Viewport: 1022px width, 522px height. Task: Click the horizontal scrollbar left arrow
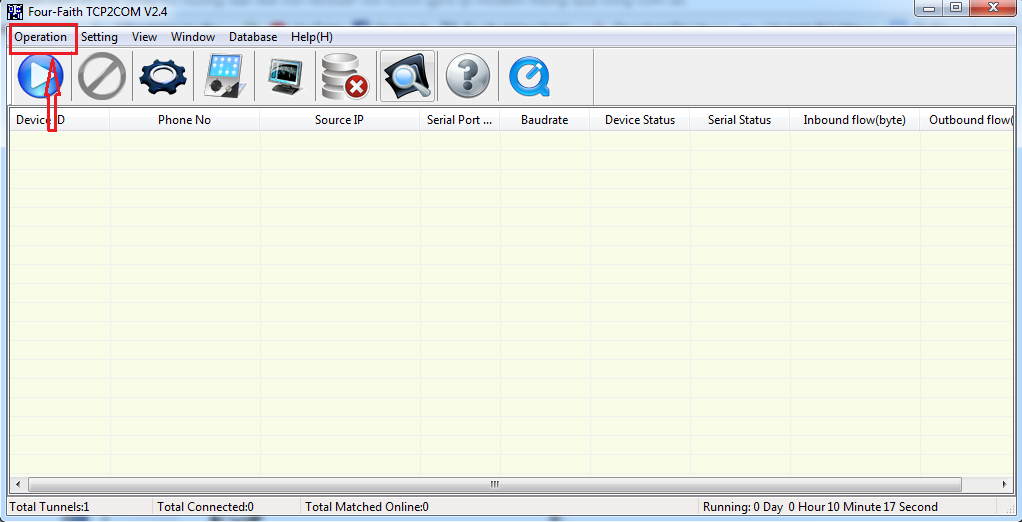click(18, 484)
